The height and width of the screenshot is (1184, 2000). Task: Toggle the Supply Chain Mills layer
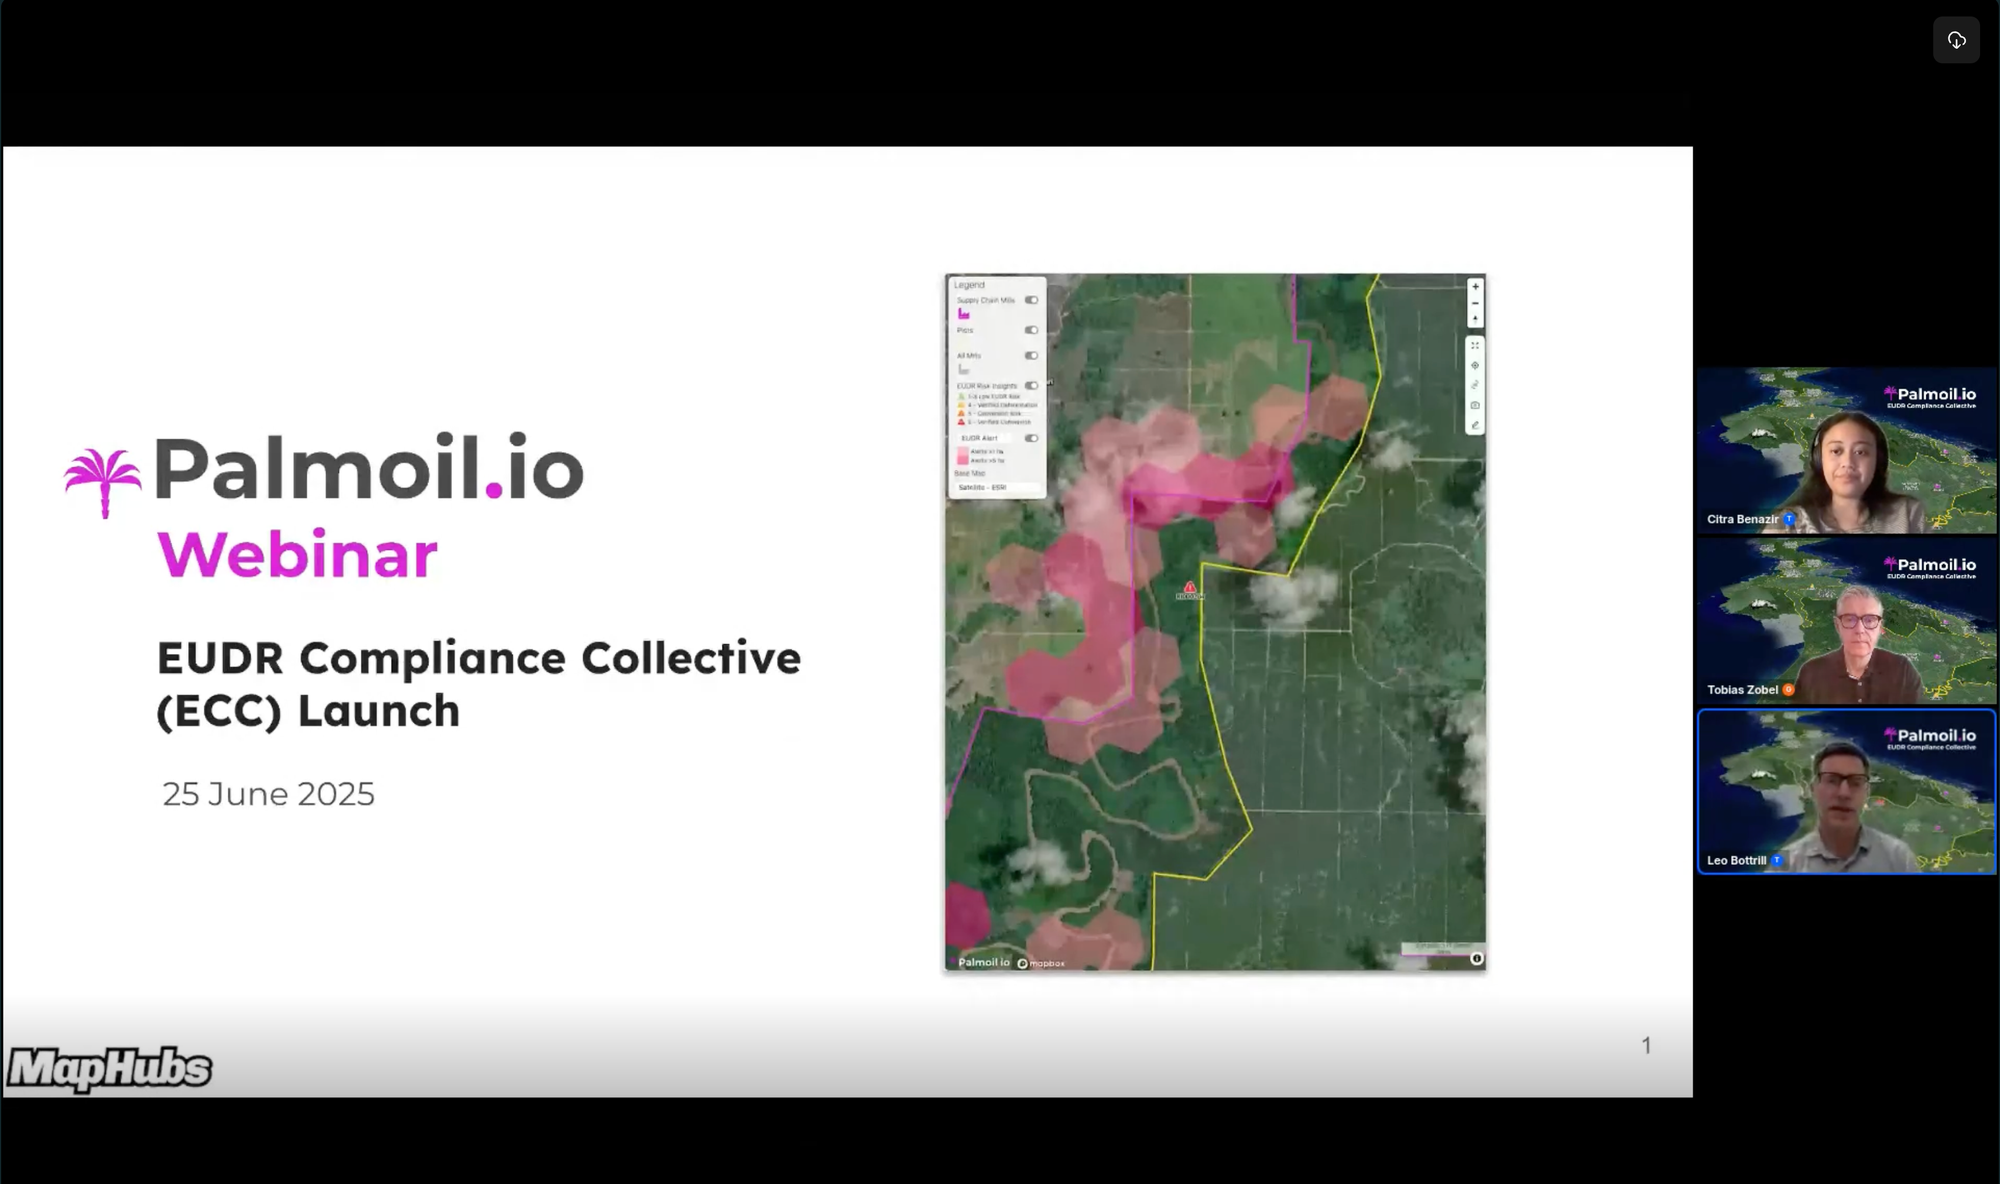[x=1031, y=300]
